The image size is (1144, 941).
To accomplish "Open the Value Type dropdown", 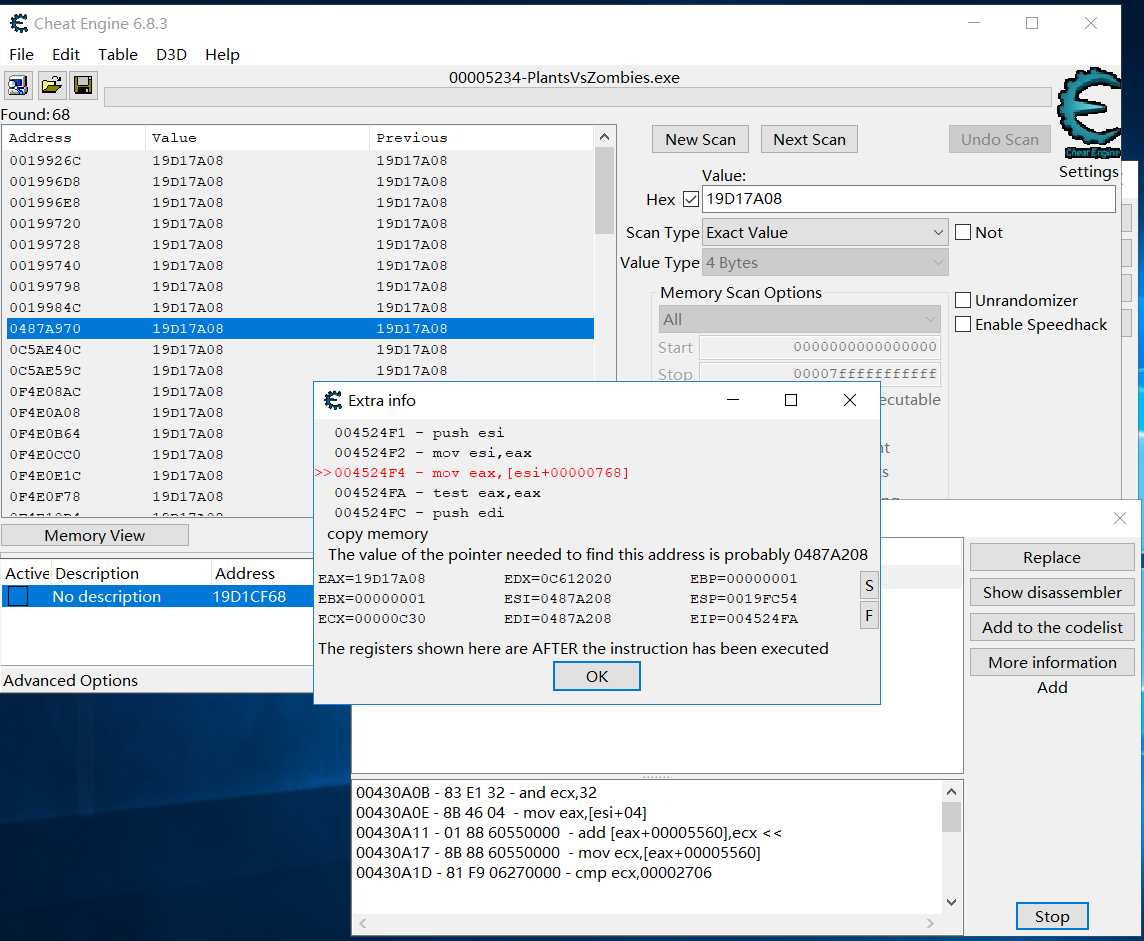I will point(825,263).
